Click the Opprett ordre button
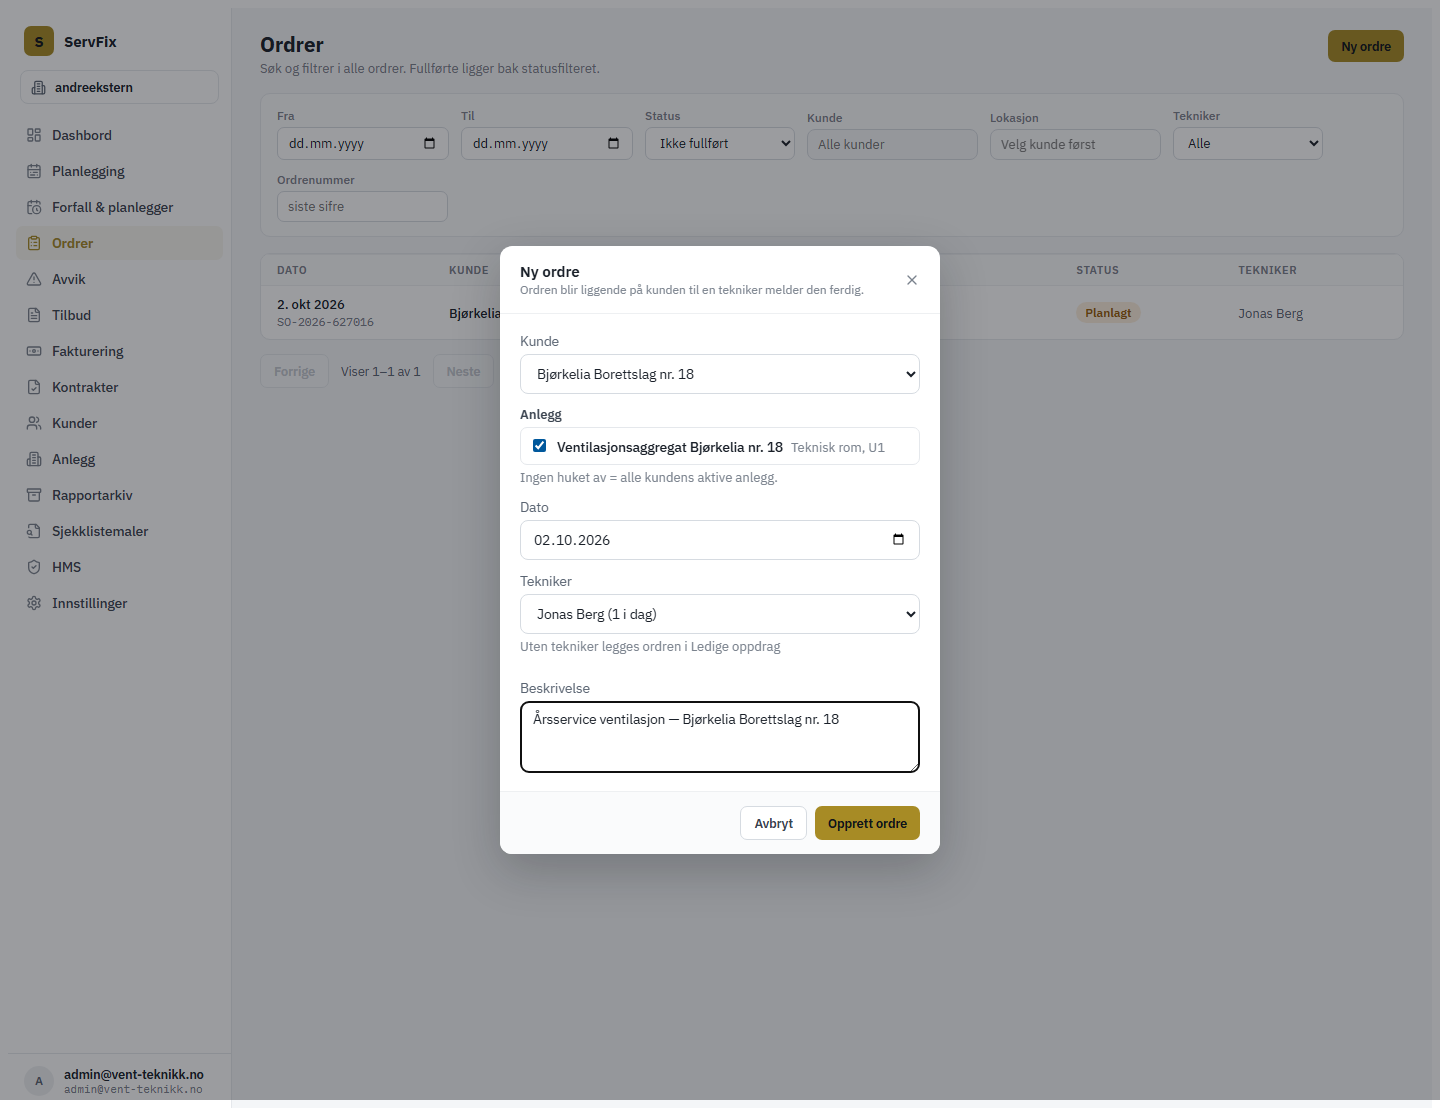Image resolution: width=1440 pixels, height=1116 pixels. point(867,823)
